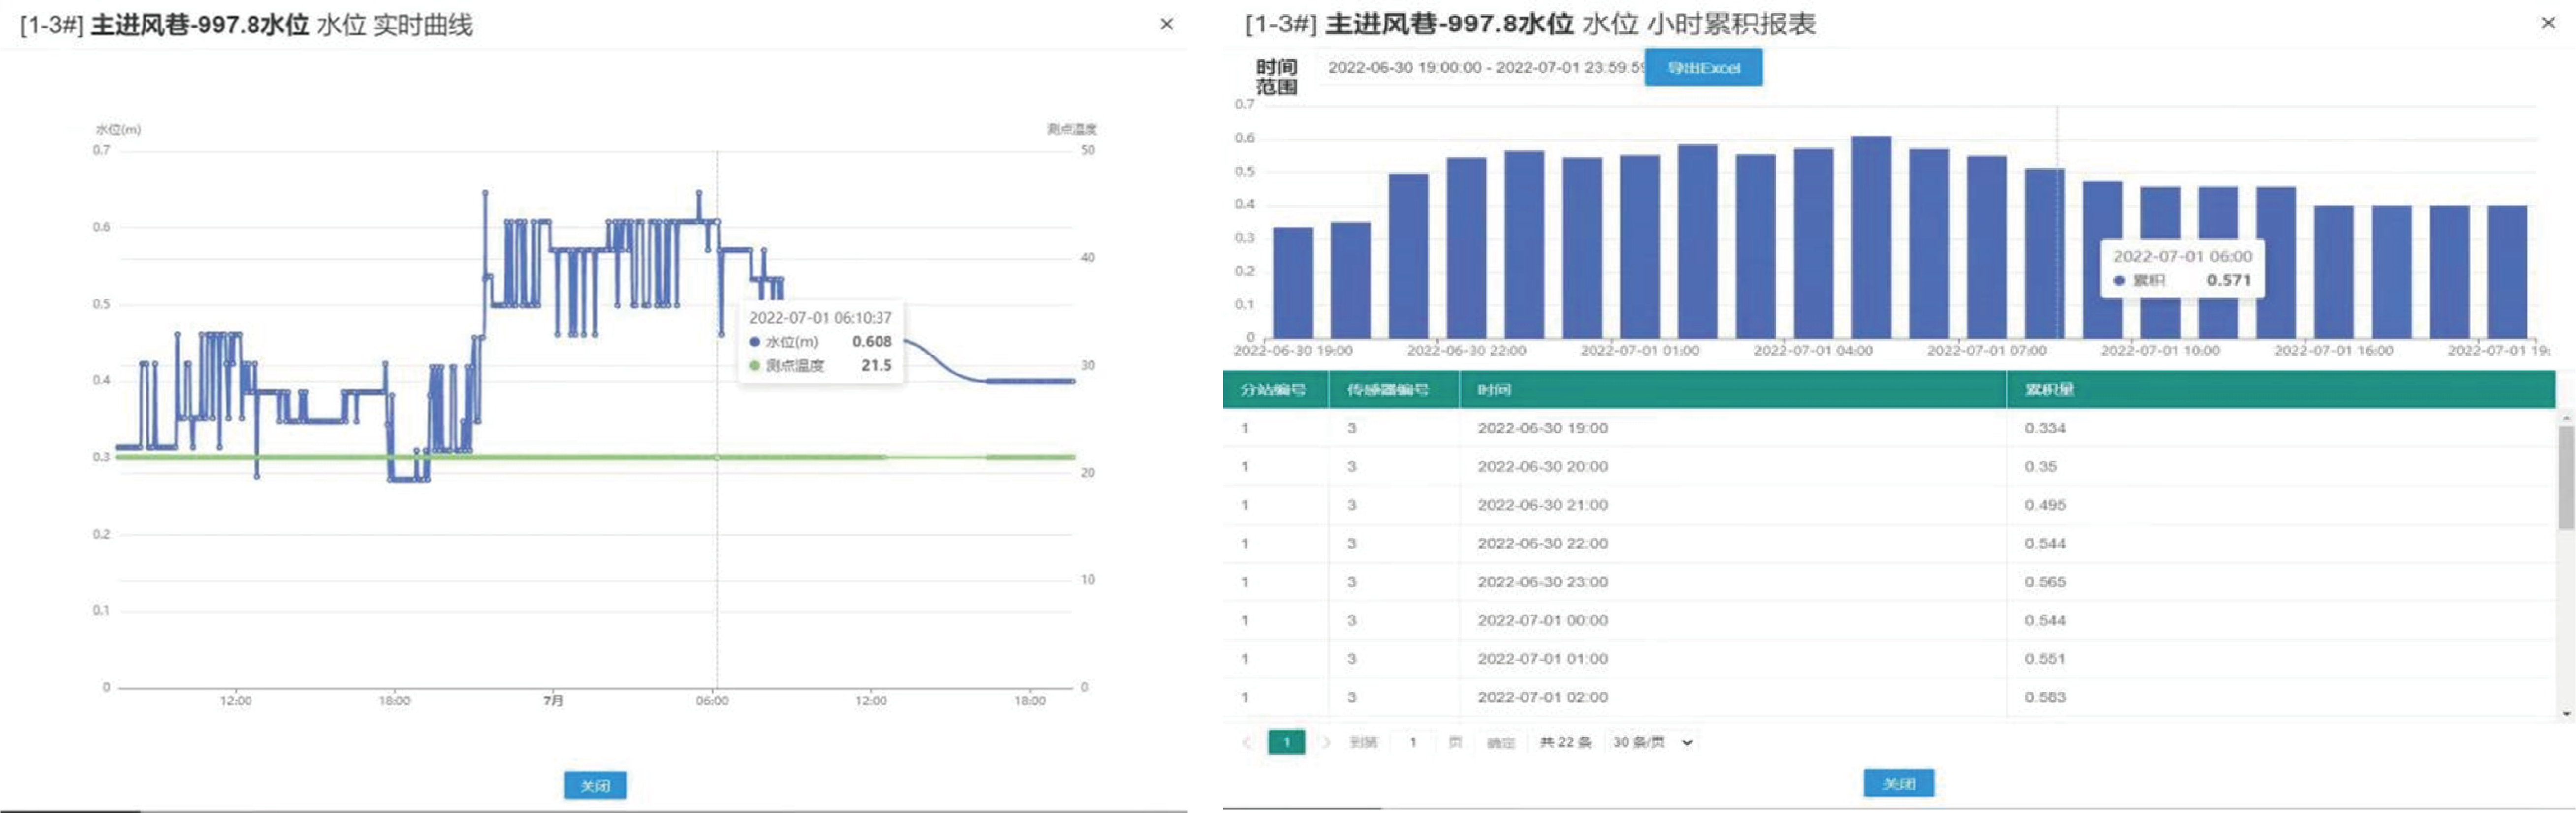Click the 累积量 column header
Image resolution: width=2576 pixels, height=813 pixels.
2050,390
